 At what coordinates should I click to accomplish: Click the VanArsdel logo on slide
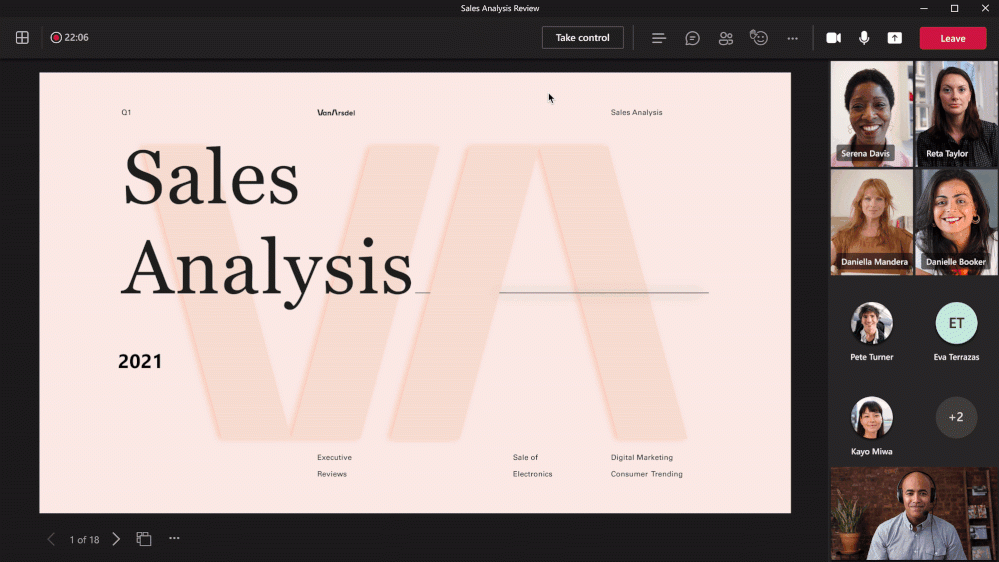point(336,113)
